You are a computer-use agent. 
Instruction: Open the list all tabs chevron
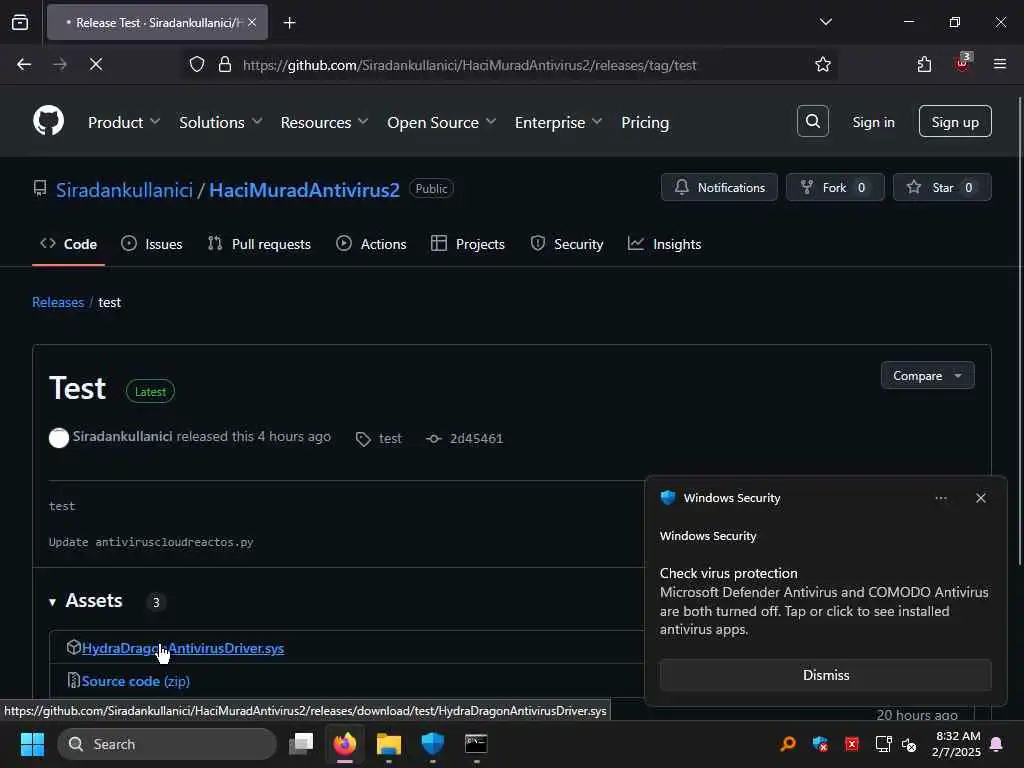825,22
